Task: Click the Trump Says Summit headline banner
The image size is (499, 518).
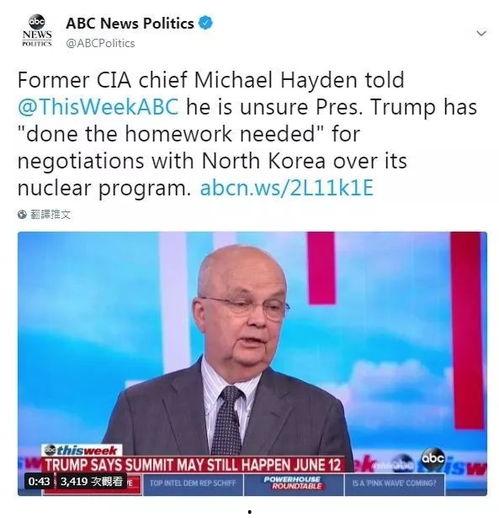Action: [193, 465]
